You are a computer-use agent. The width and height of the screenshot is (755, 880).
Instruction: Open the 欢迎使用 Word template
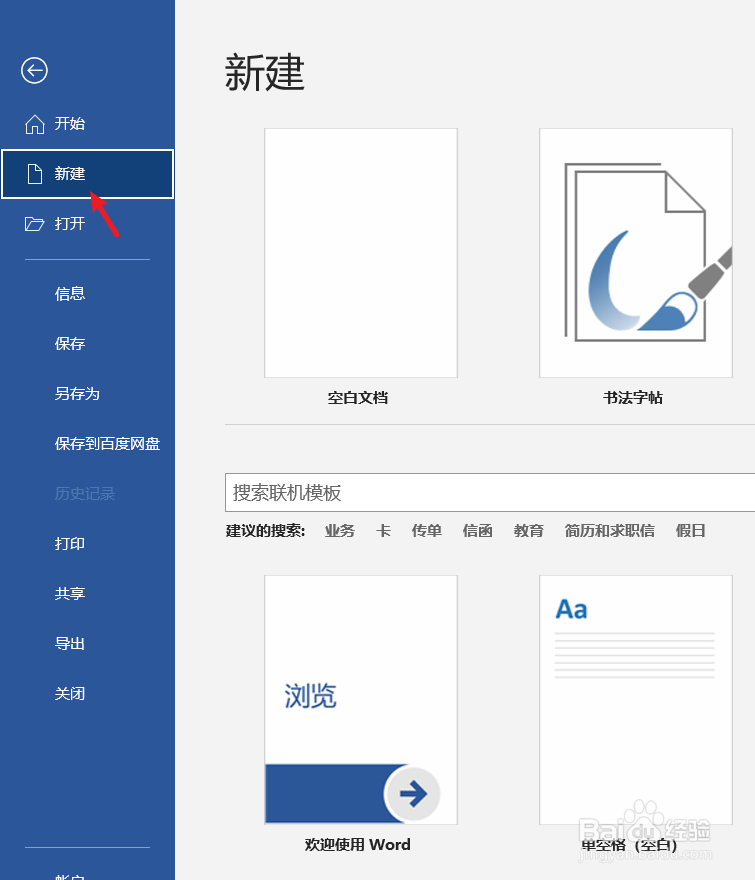[x=361, y=700]
